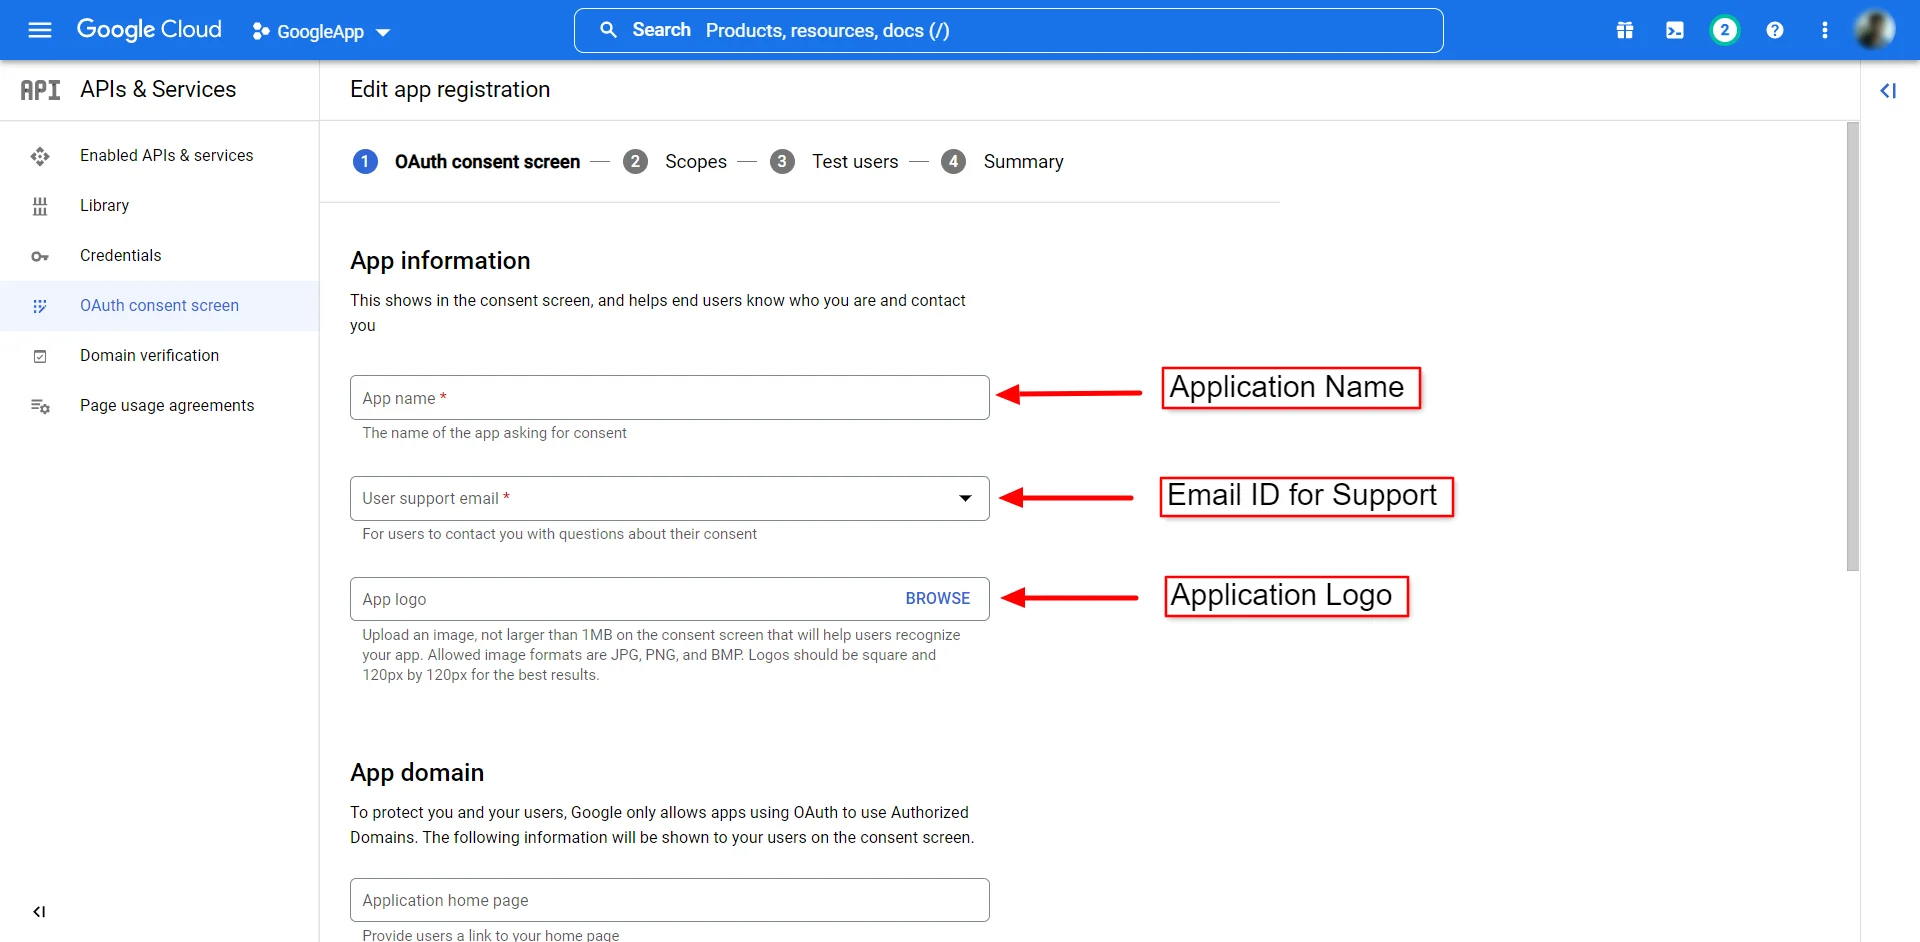Expand the User support email dropdown
The height and width of the screenshot is (942, 1920).
tap(965, 498)
